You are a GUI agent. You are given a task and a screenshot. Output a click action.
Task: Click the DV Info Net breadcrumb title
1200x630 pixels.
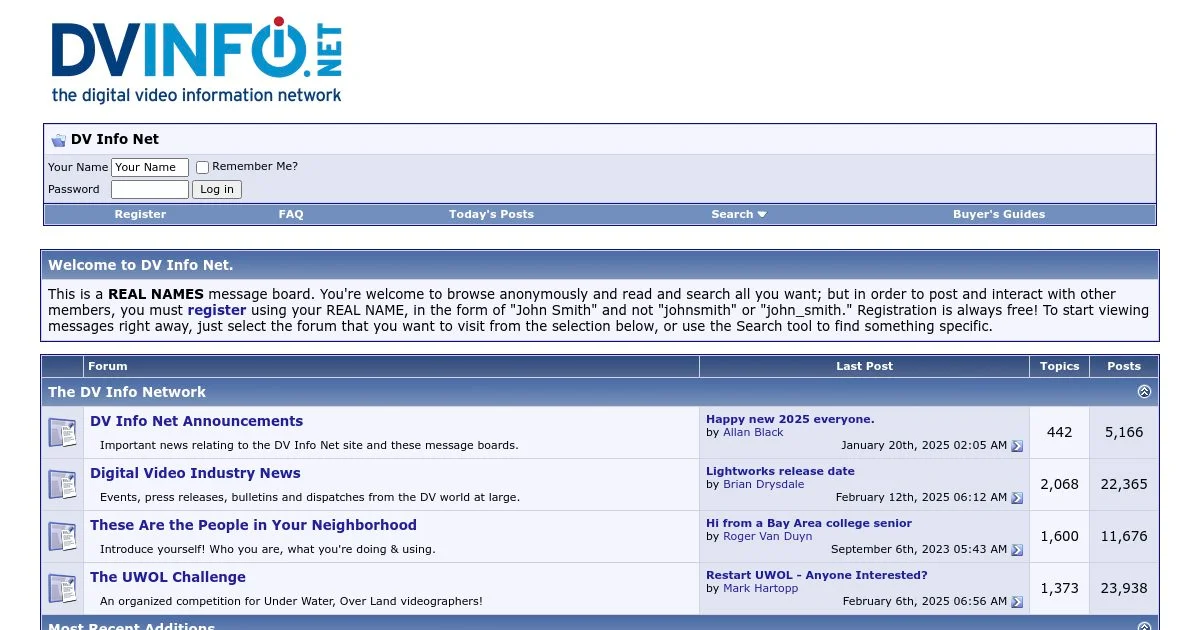[115, 139]
